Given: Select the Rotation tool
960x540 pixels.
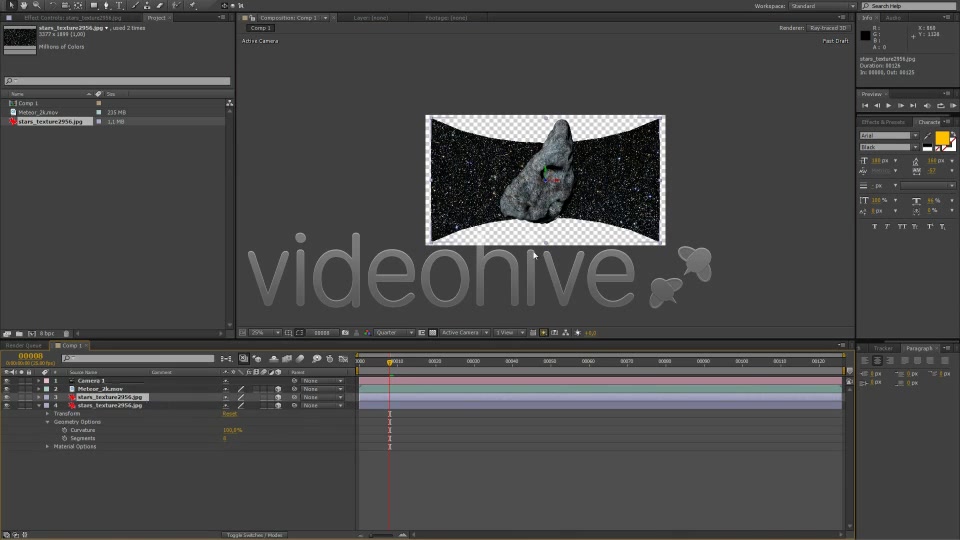Looking at the screenshot, I should (53, 6).
